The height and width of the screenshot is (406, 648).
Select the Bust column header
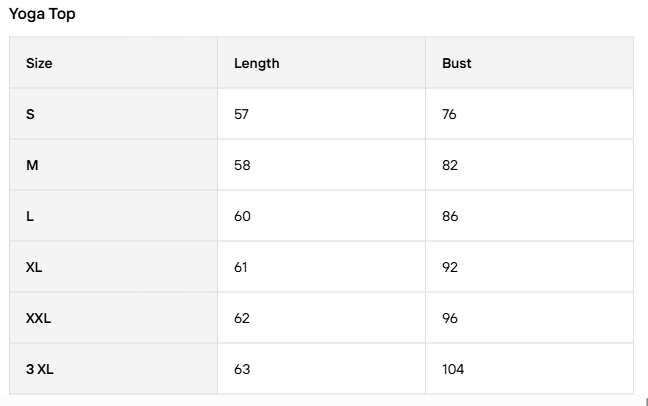click(456, 63)
